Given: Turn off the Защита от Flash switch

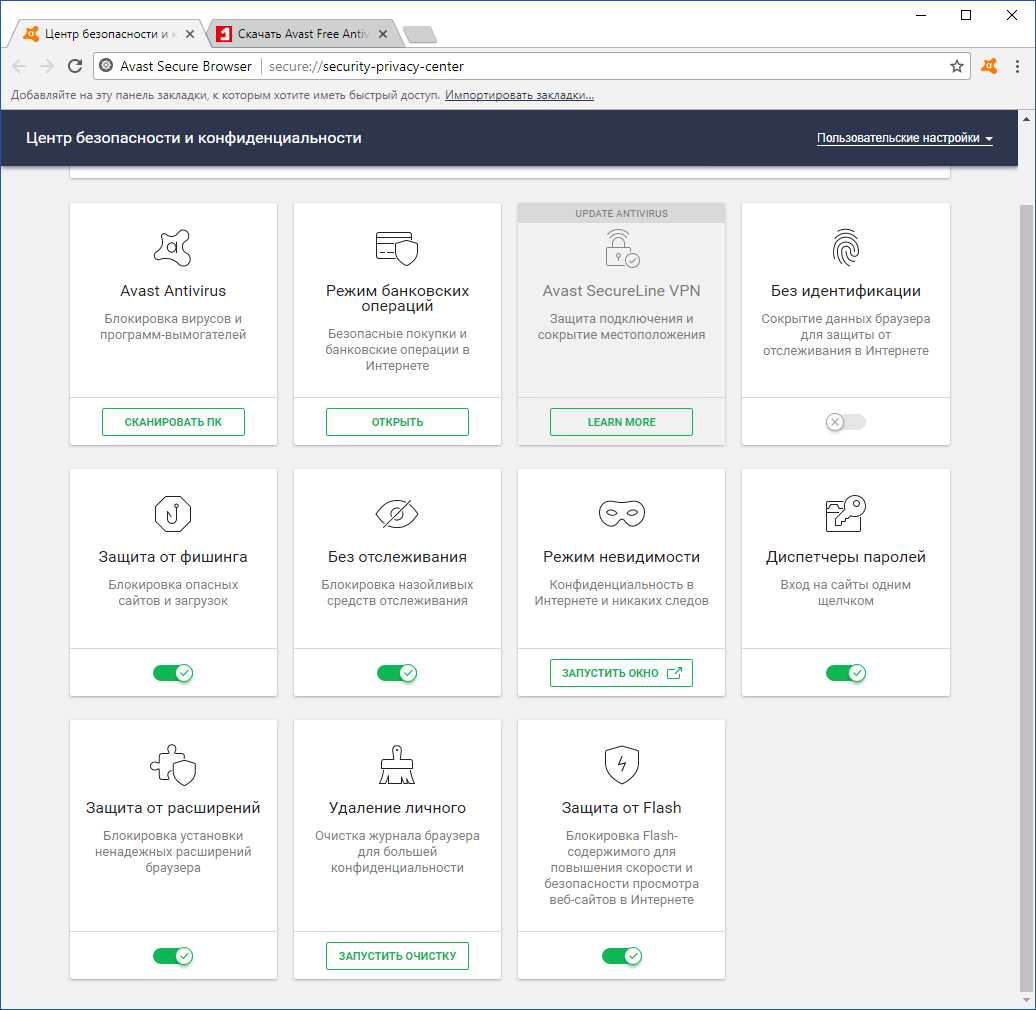Looking at the screenshot, I should click(620, 956).
